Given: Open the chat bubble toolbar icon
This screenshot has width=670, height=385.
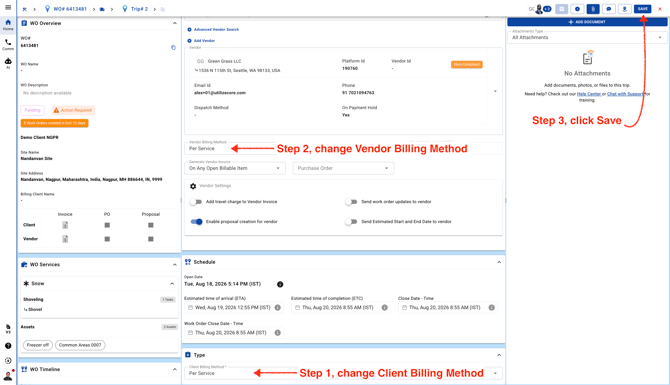Looking at the screenshot, I should 609,9.
